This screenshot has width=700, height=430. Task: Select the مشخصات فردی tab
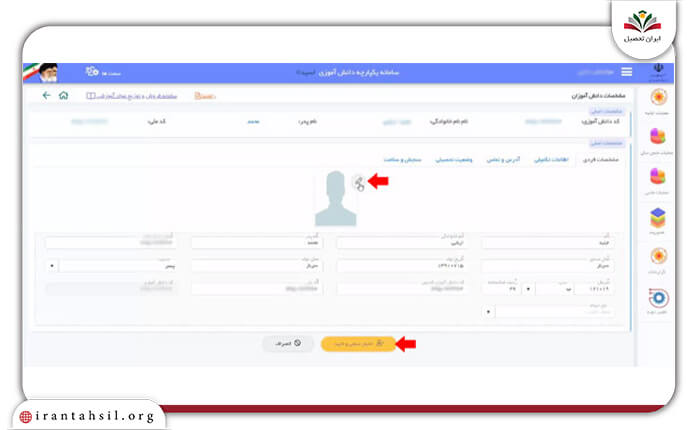click(x=600, y=159)
